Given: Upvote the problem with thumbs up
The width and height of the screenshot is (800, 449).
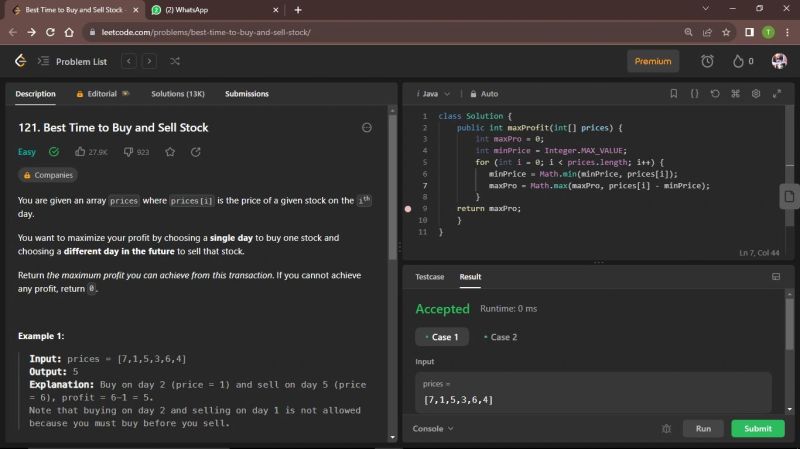Looking at the screenshot, I should point(81,152).
